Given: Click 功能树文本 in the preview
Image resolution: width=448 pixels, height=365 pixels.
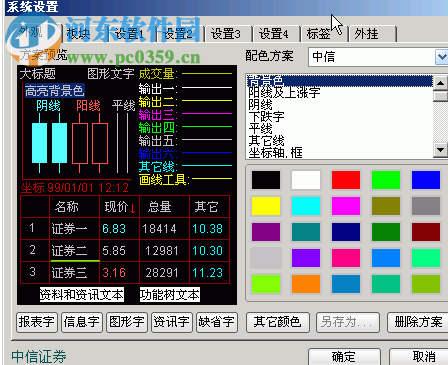Looking at the screenshot, I should pyautogui.click(x=170, y=295).
